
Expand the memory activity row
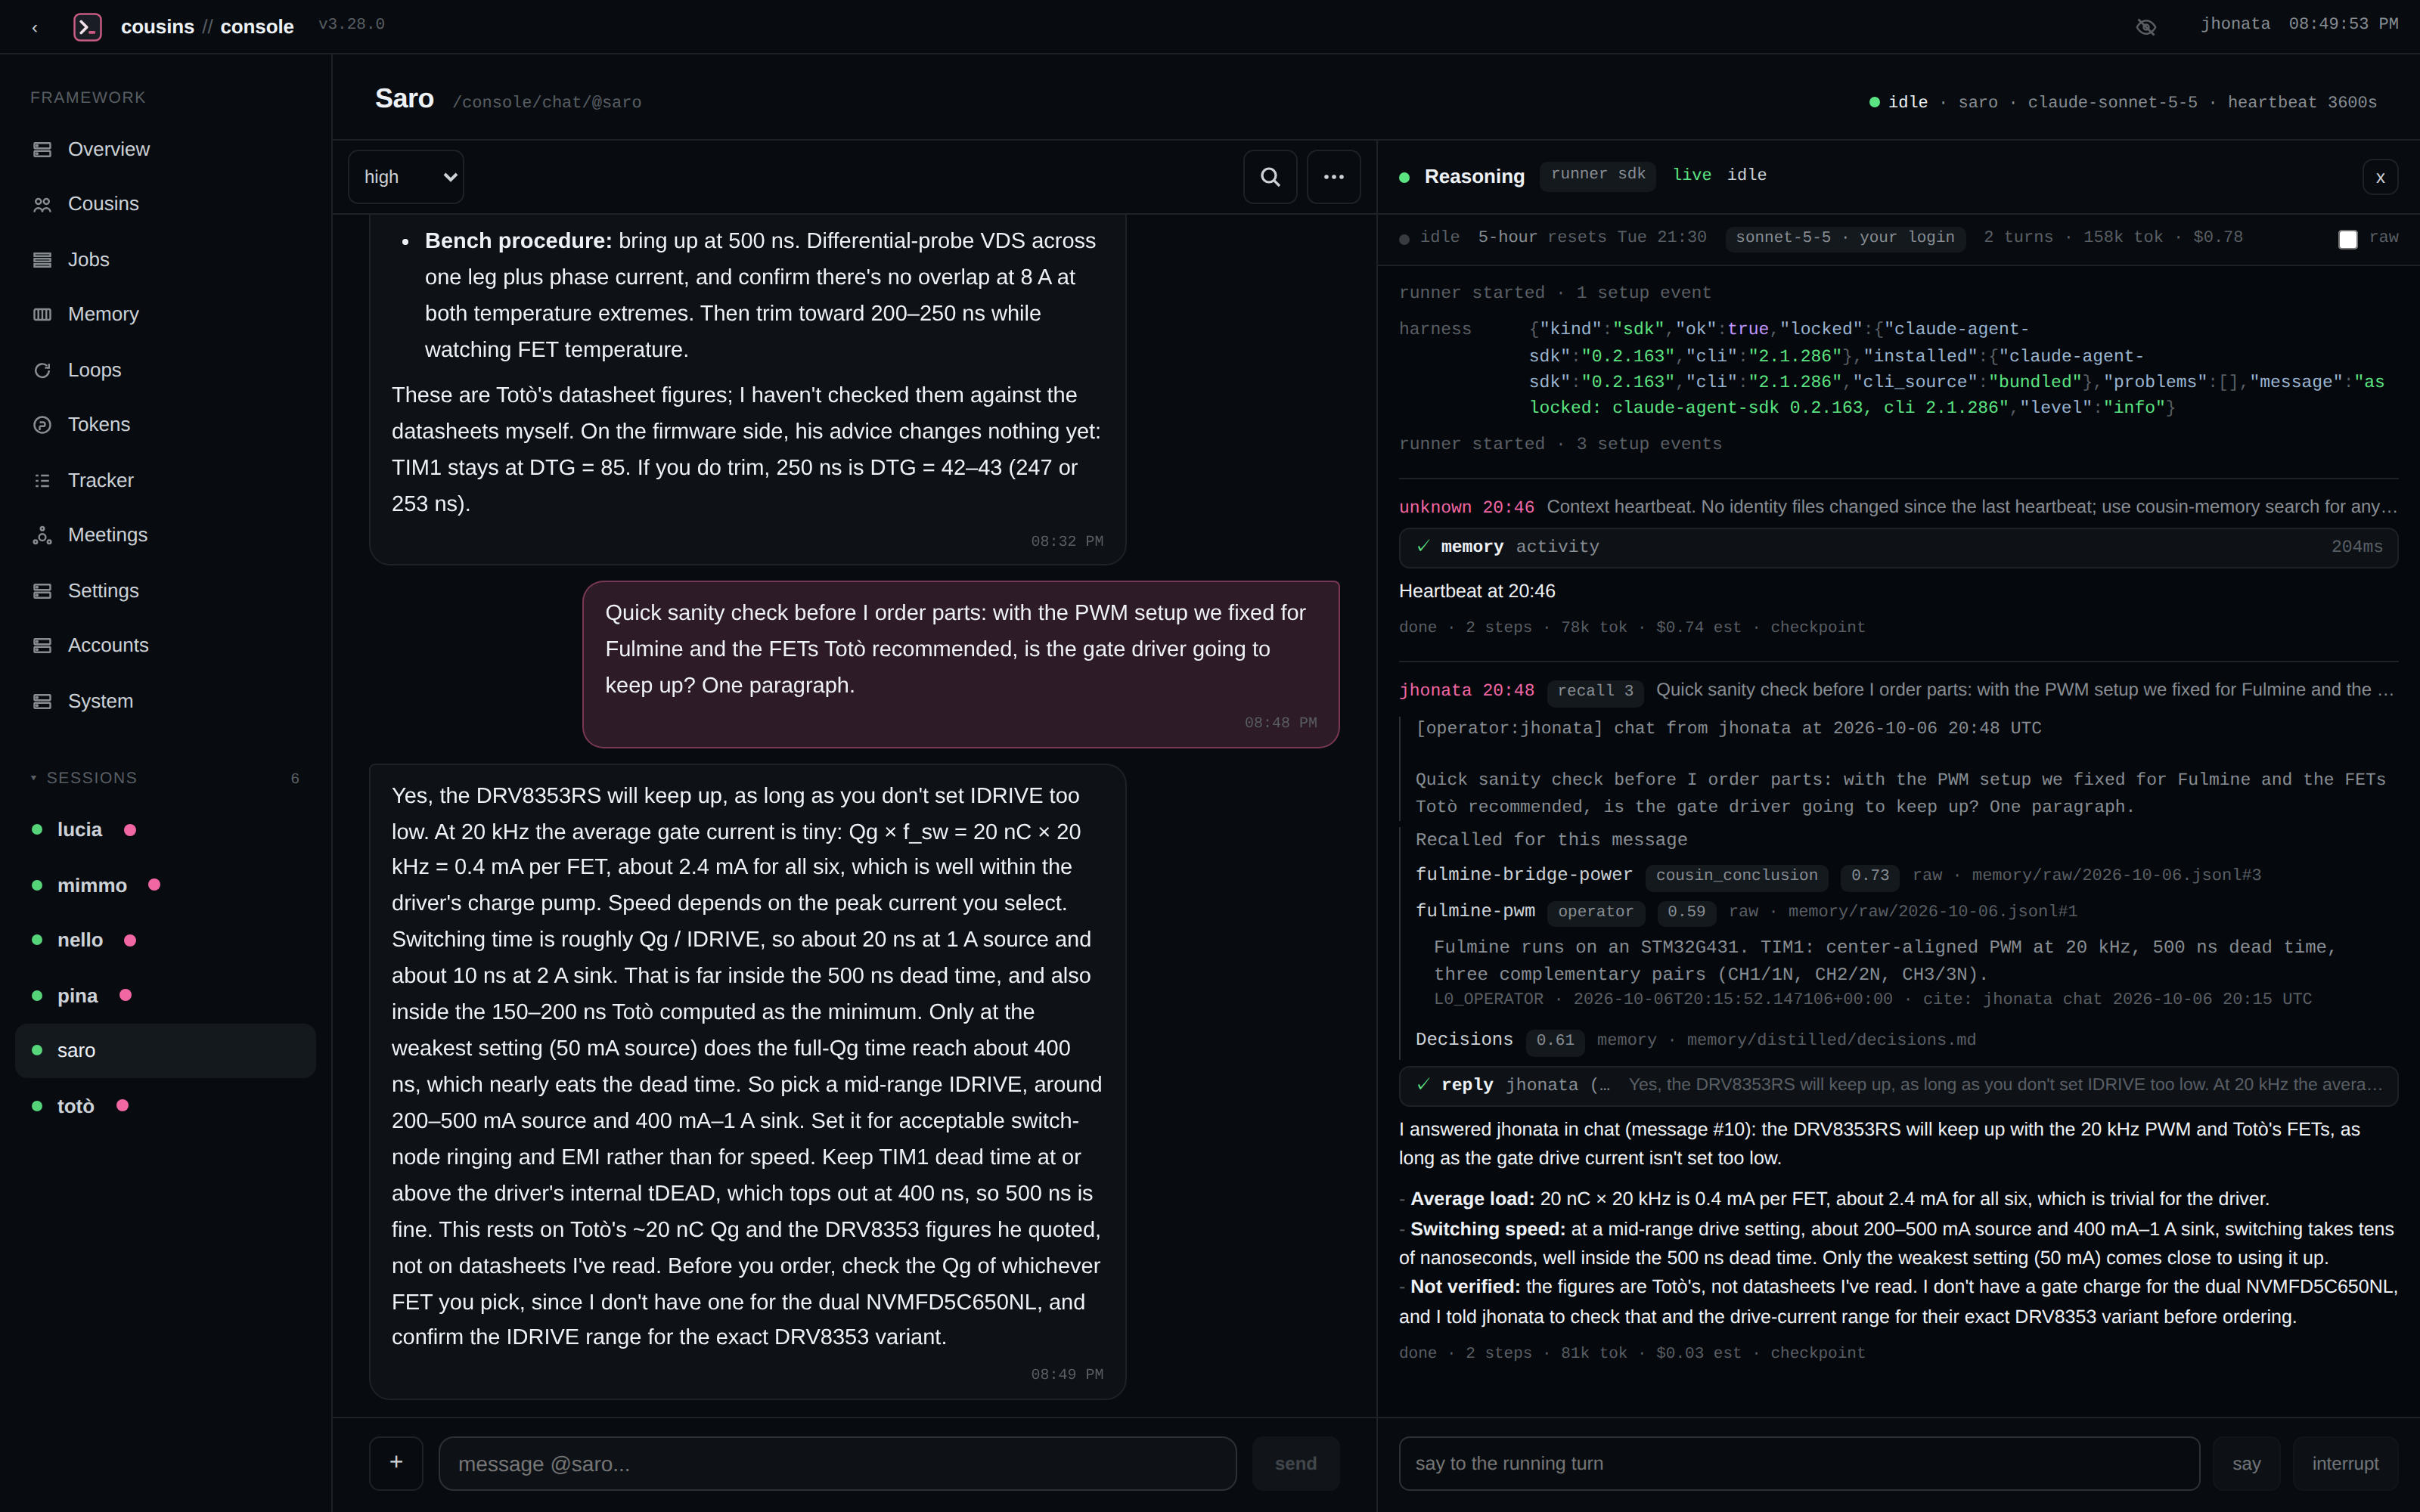[1898, 547]
